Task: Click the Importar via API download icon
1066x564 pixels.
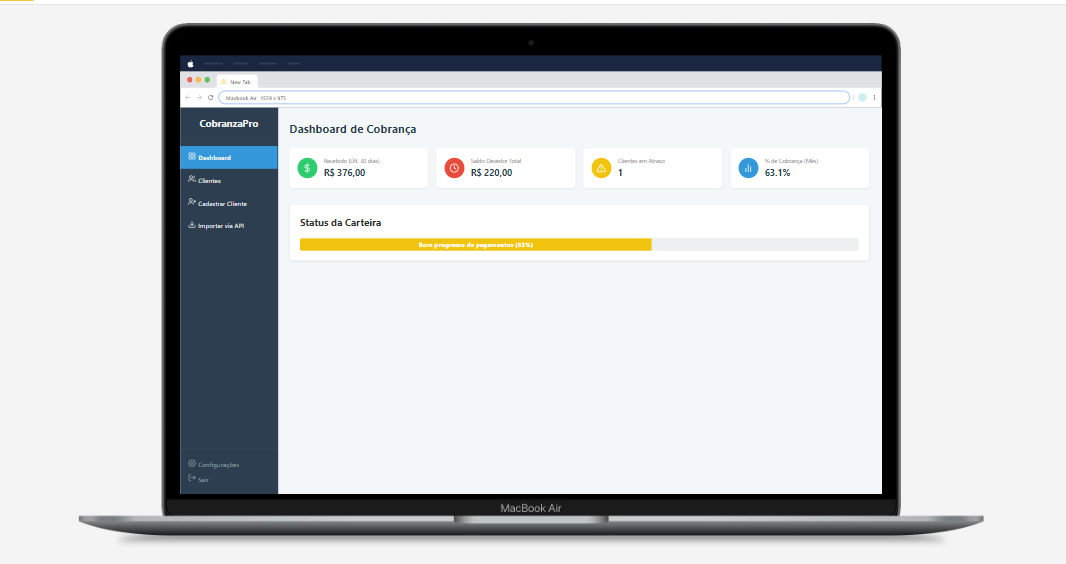Action: coord(191,225)
